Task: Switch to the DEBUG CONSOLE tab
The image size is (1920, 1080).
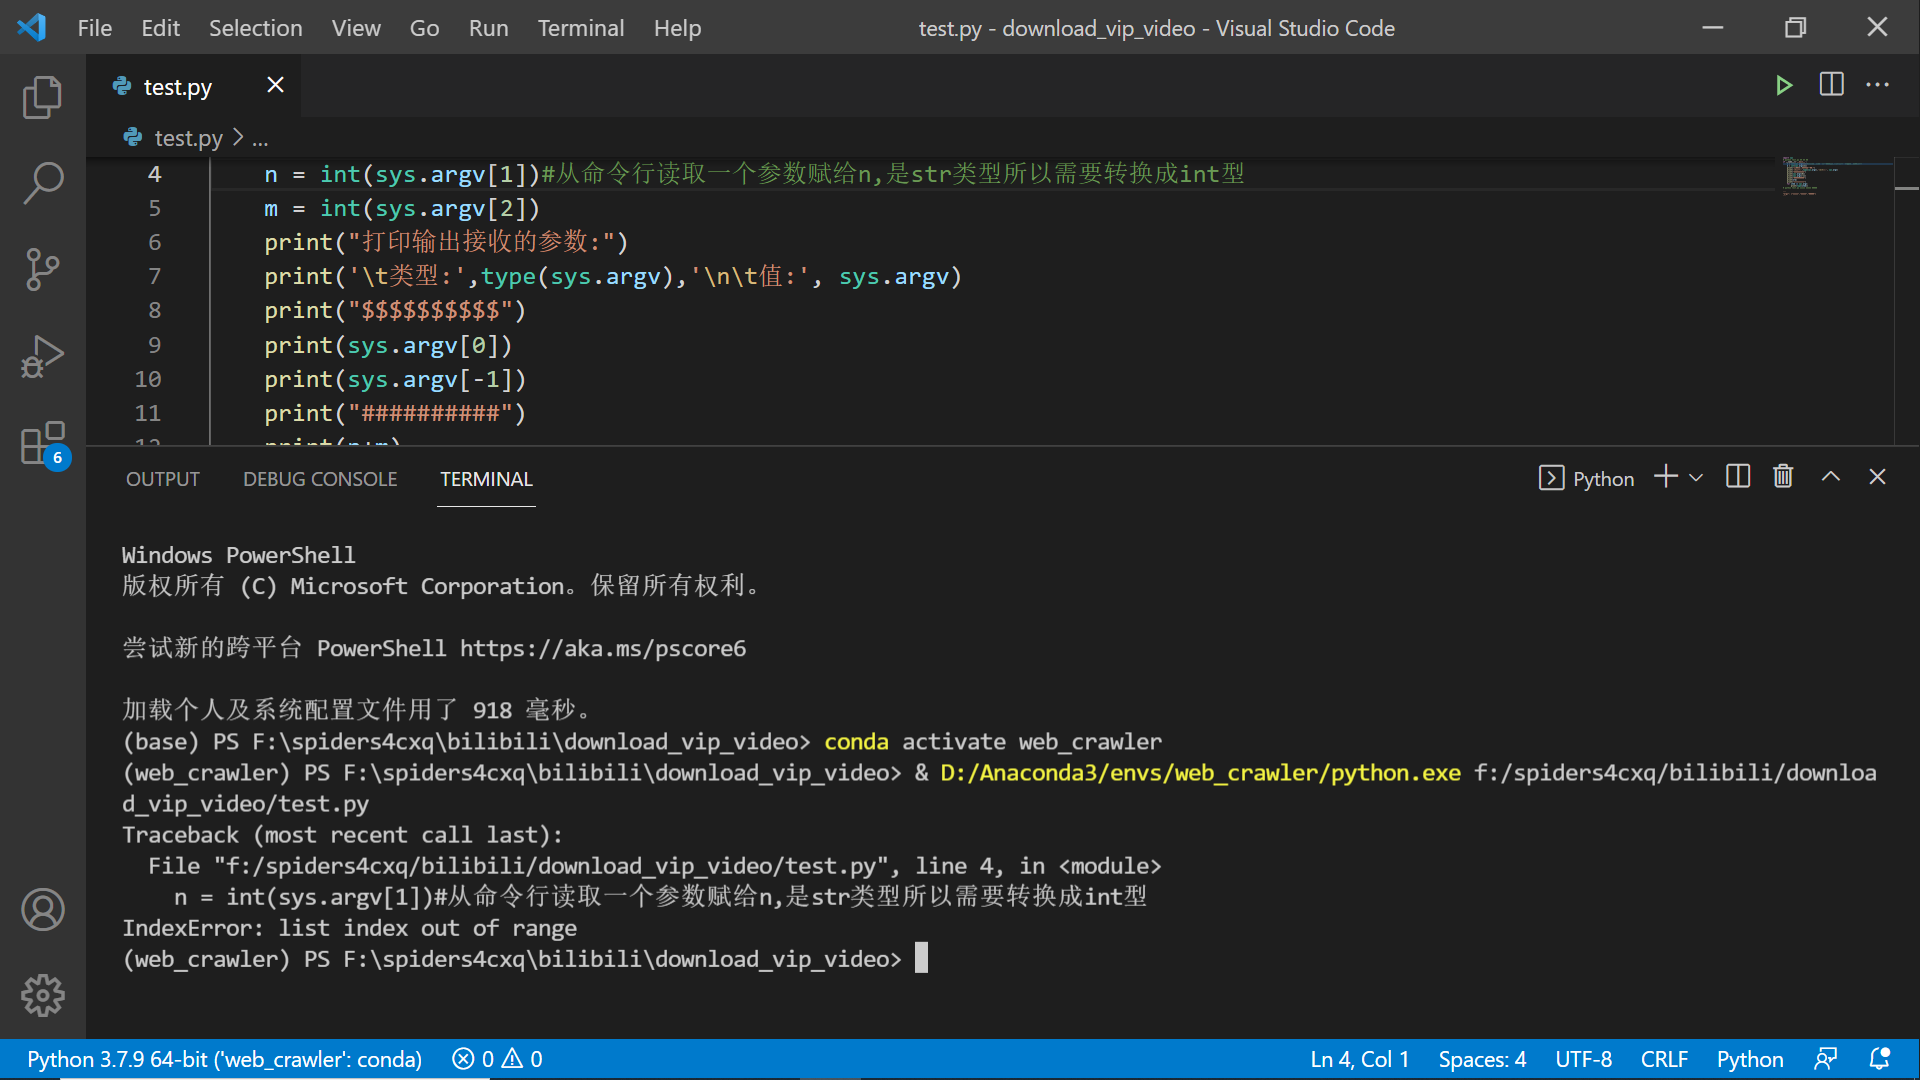Action: click(319, 479)
